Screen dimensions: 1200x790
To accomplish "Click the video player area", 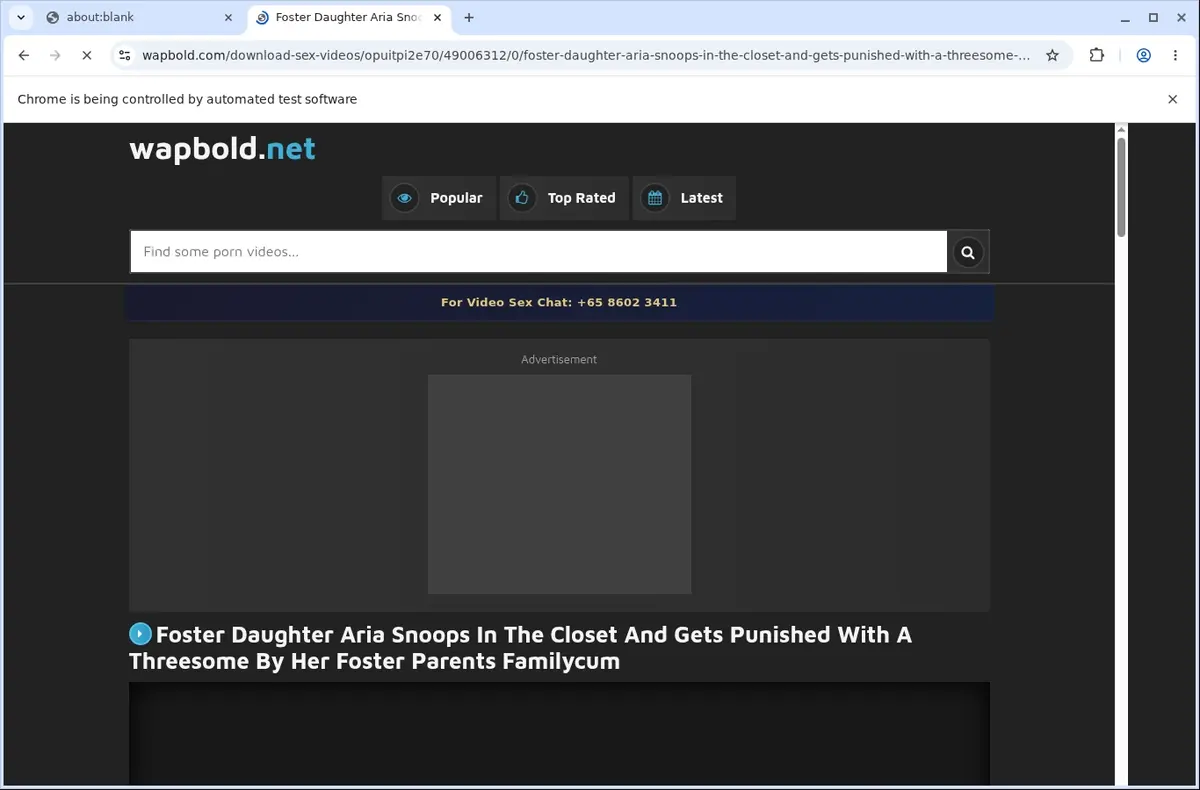I will [x=559, y=734].
